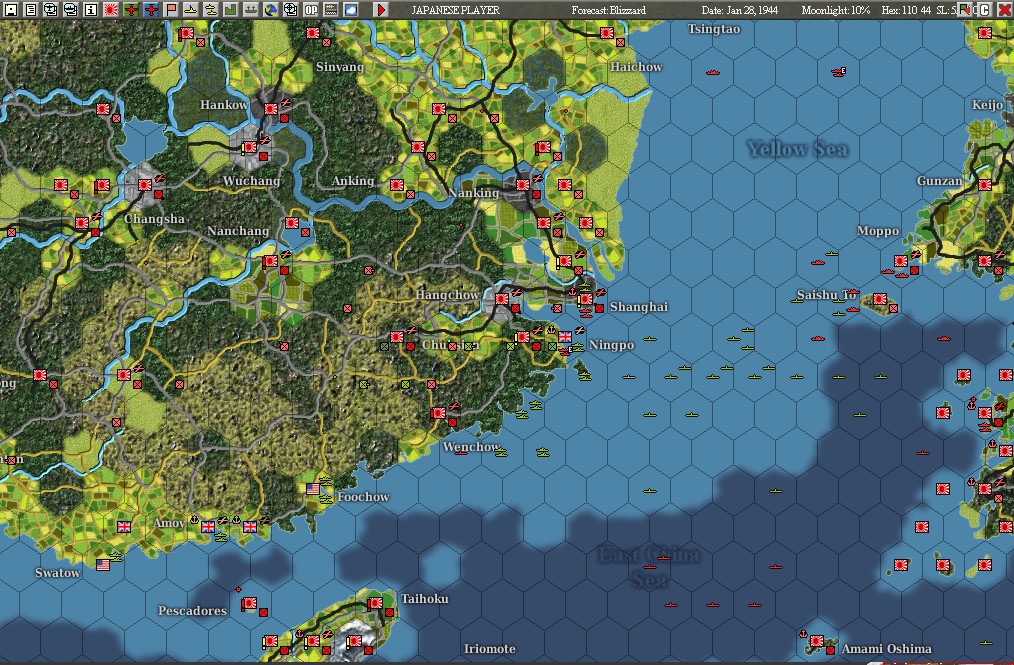Click the save game disk icon

coord(10,10)
